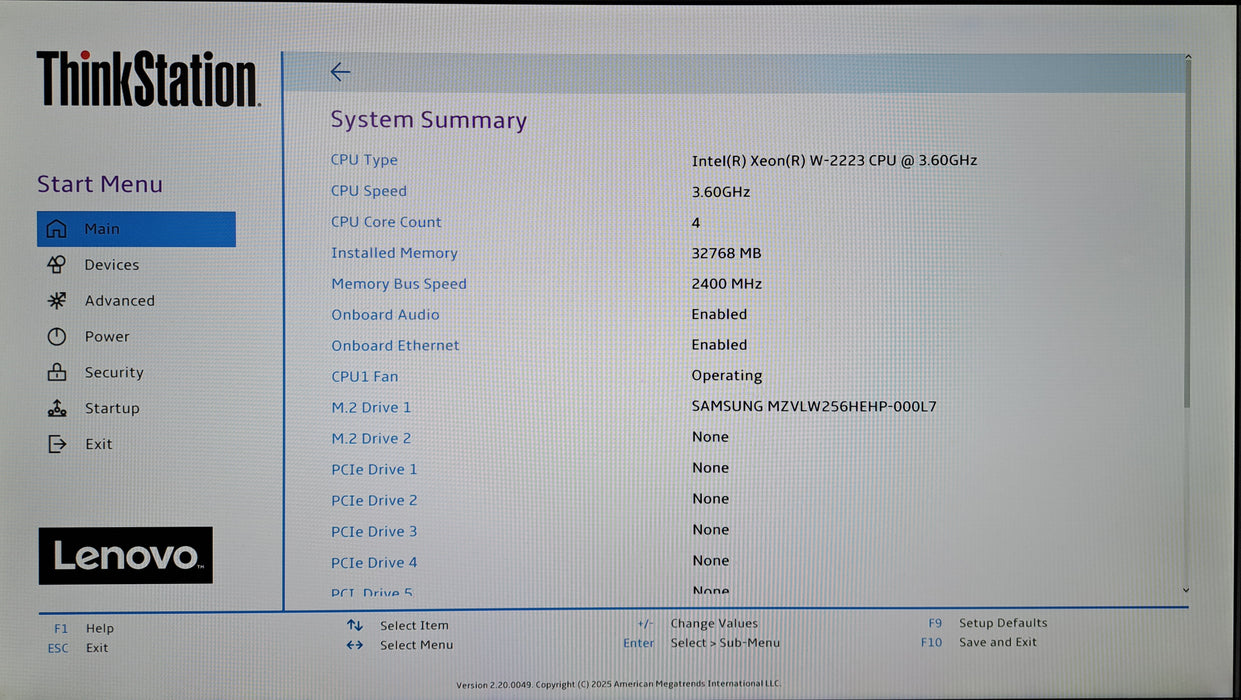
Task: Click the scrollbar up arrow
Action: tap(1187, 58)
